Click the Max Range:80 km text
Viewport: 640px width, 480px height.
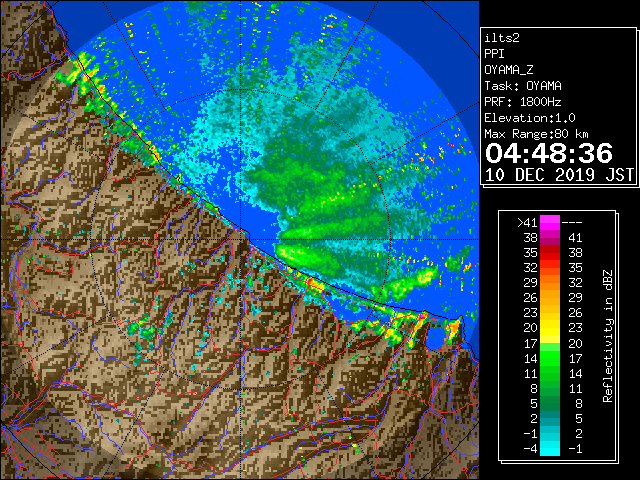coord(536,134)
